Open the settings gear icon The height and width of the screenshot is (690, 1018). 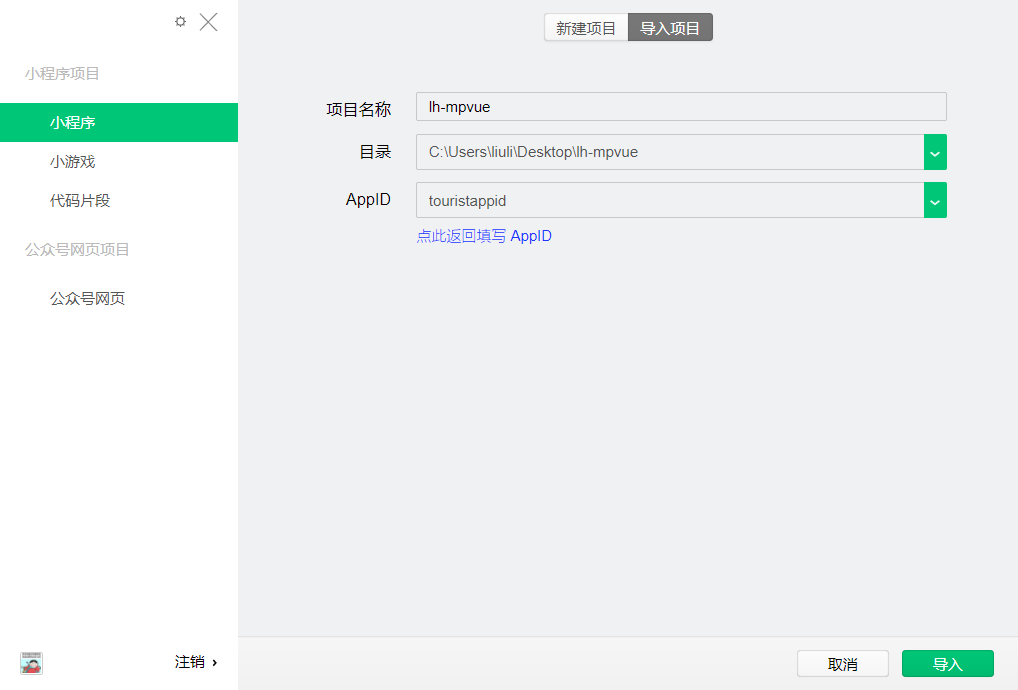(x=180, y=21)
